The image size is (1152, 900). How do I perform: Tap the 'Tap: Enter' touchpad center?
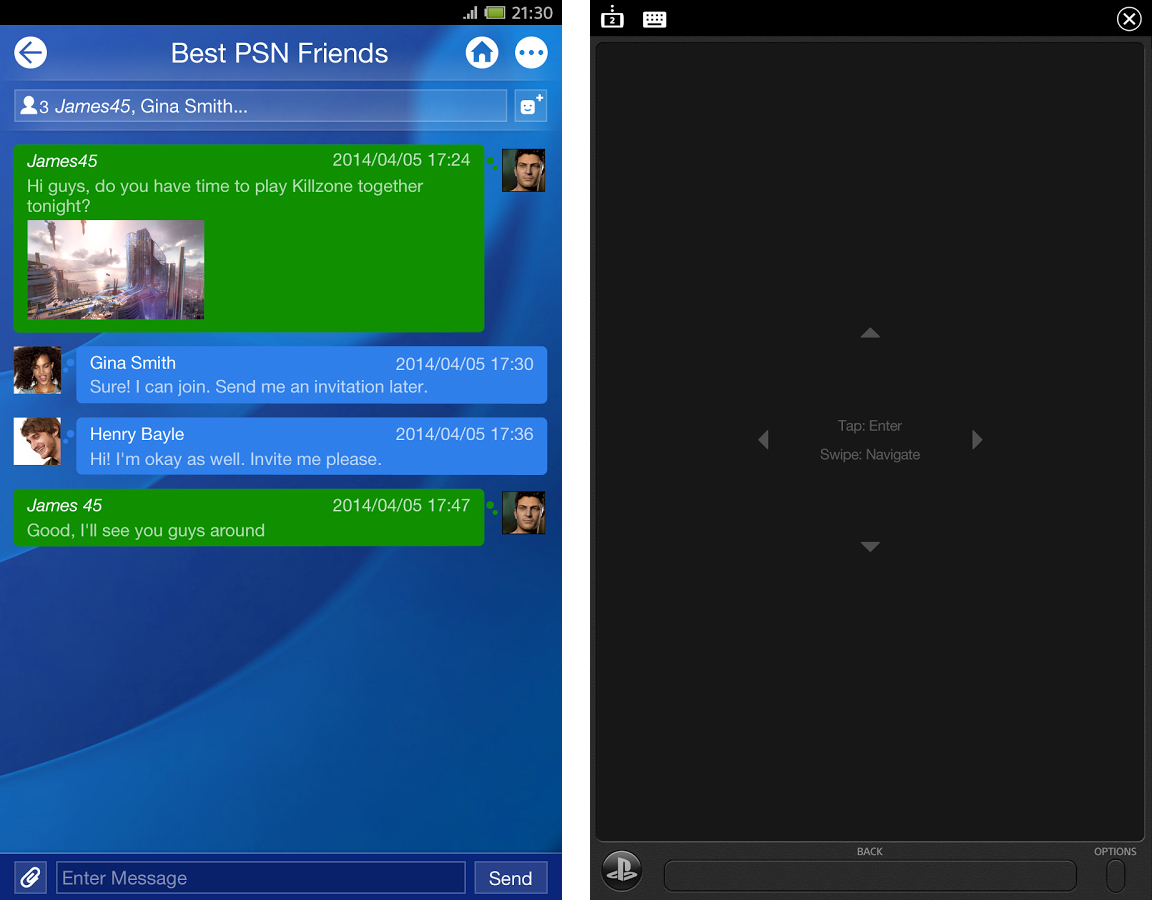click(x=870, y=425)
